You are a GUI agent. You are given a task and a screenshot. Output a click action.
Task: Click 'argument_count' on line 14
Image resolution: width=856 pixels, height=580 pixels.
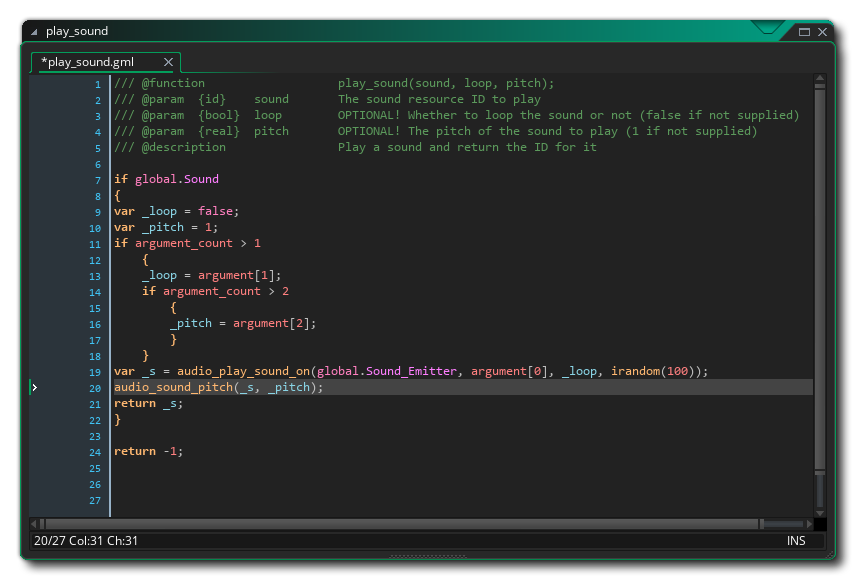[212, 291]
